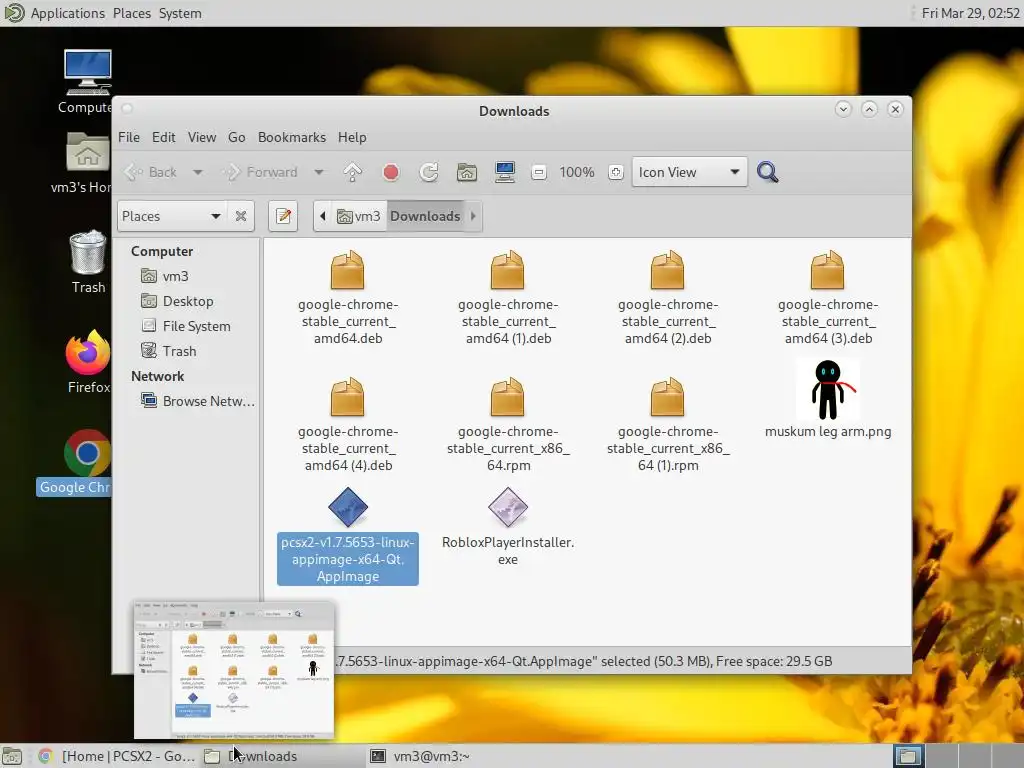
Task: Open Desktop in the sidebar
Action: (178, 301)
